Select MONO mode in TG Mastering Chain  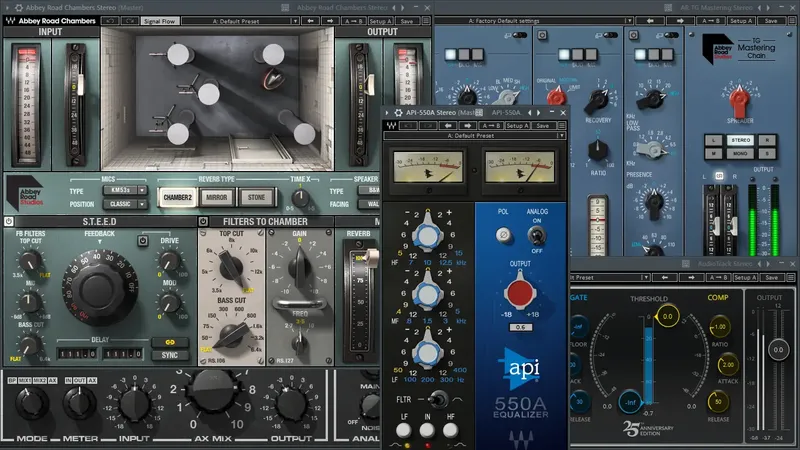(x=740, y=153)
